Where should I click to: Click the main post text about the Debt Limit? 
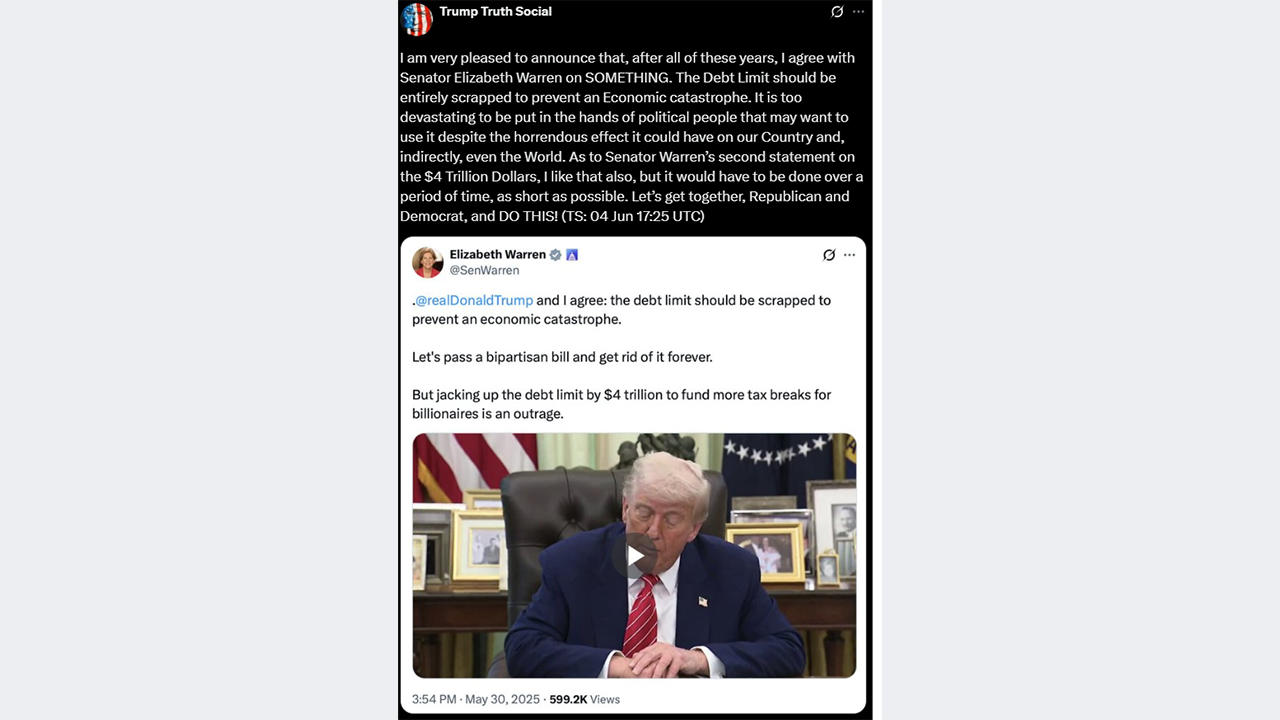tap(632, 137)
